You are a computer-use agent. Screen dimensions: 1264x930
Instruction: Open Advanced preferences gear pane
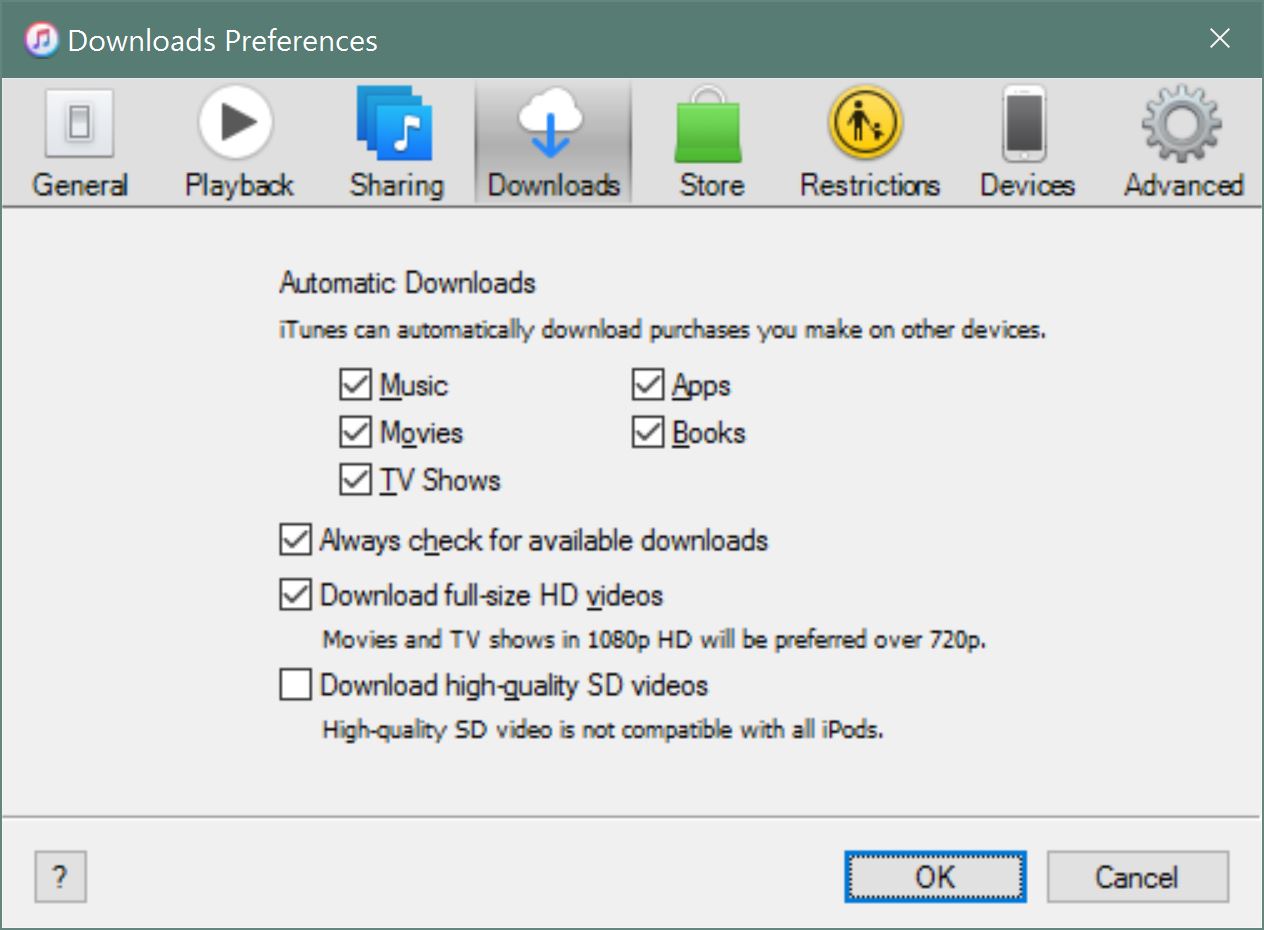1183,142
